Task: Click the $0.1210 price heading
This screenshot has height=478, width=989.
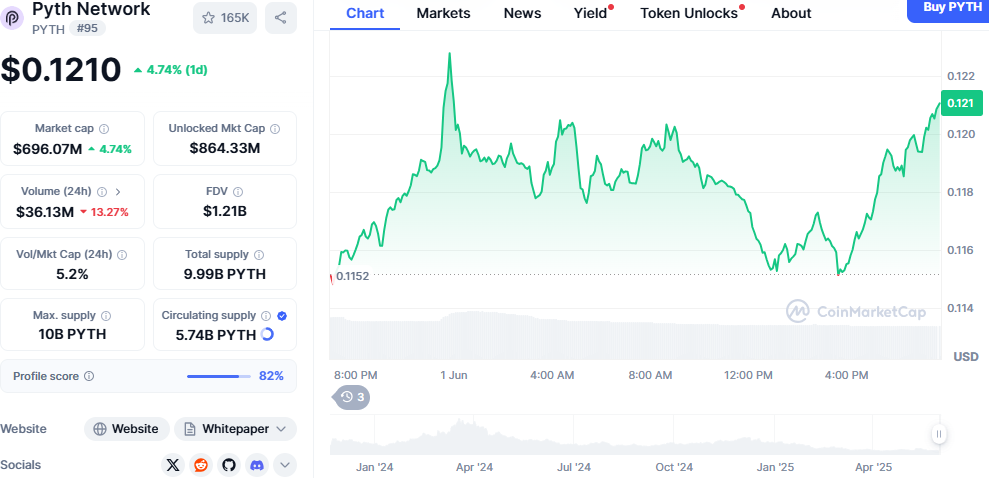Action: (61, 69)
